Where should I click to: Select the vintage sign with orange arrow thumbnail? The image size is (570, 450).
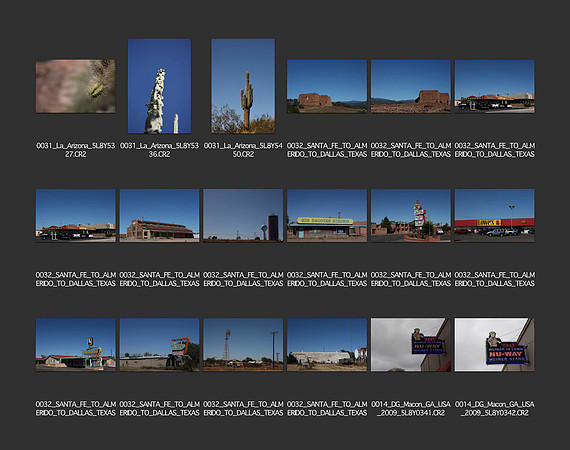click(x=159, y=345)
